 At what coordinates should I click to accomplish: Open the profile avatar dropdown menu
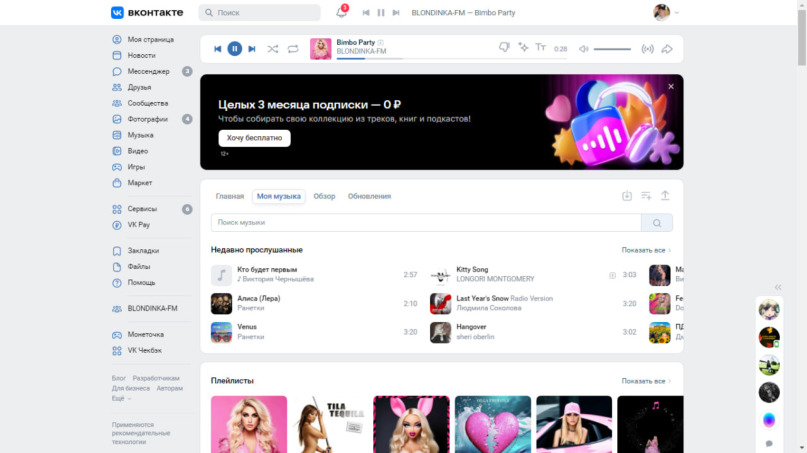pyautogui.click(x=666, y=12)
